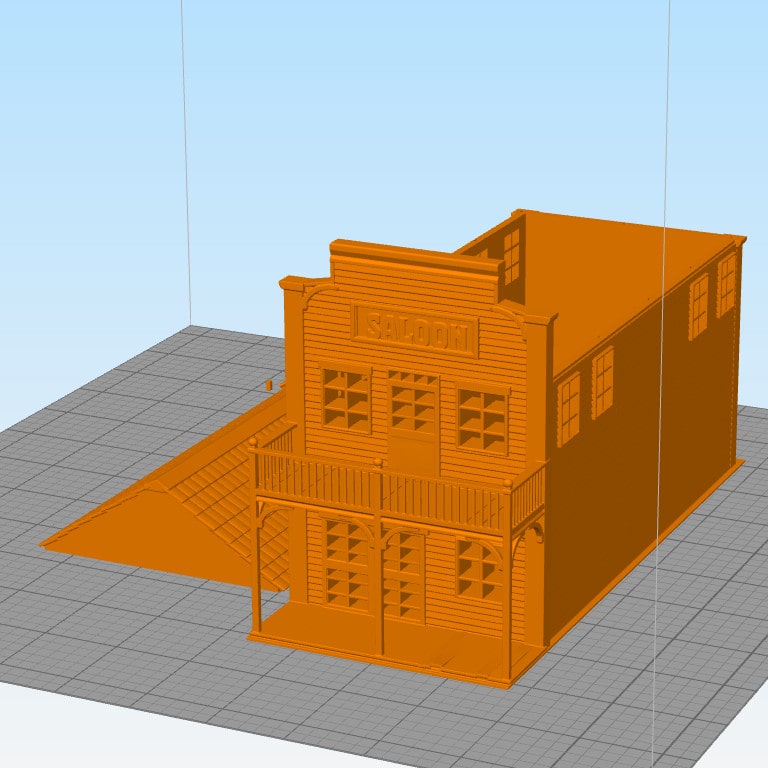This screenshot has height=768, width=768.
Task: Click the SALOON sign on the facade
Action: pos(415,331)
